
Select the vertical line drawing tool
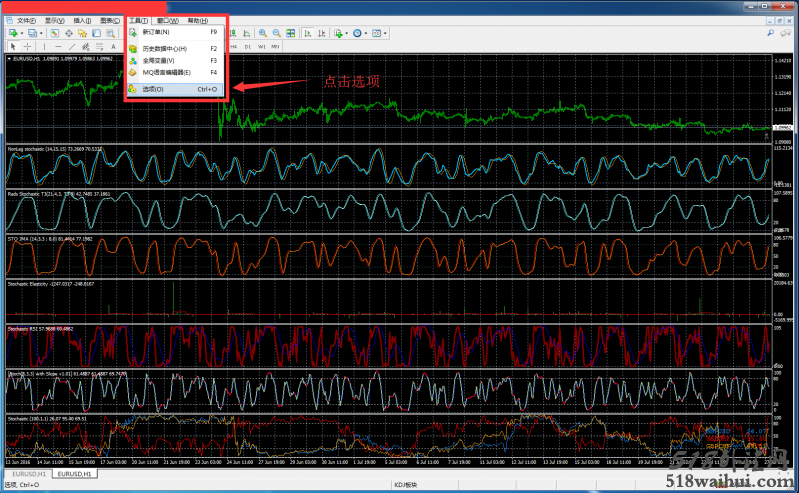coord(45,46)
